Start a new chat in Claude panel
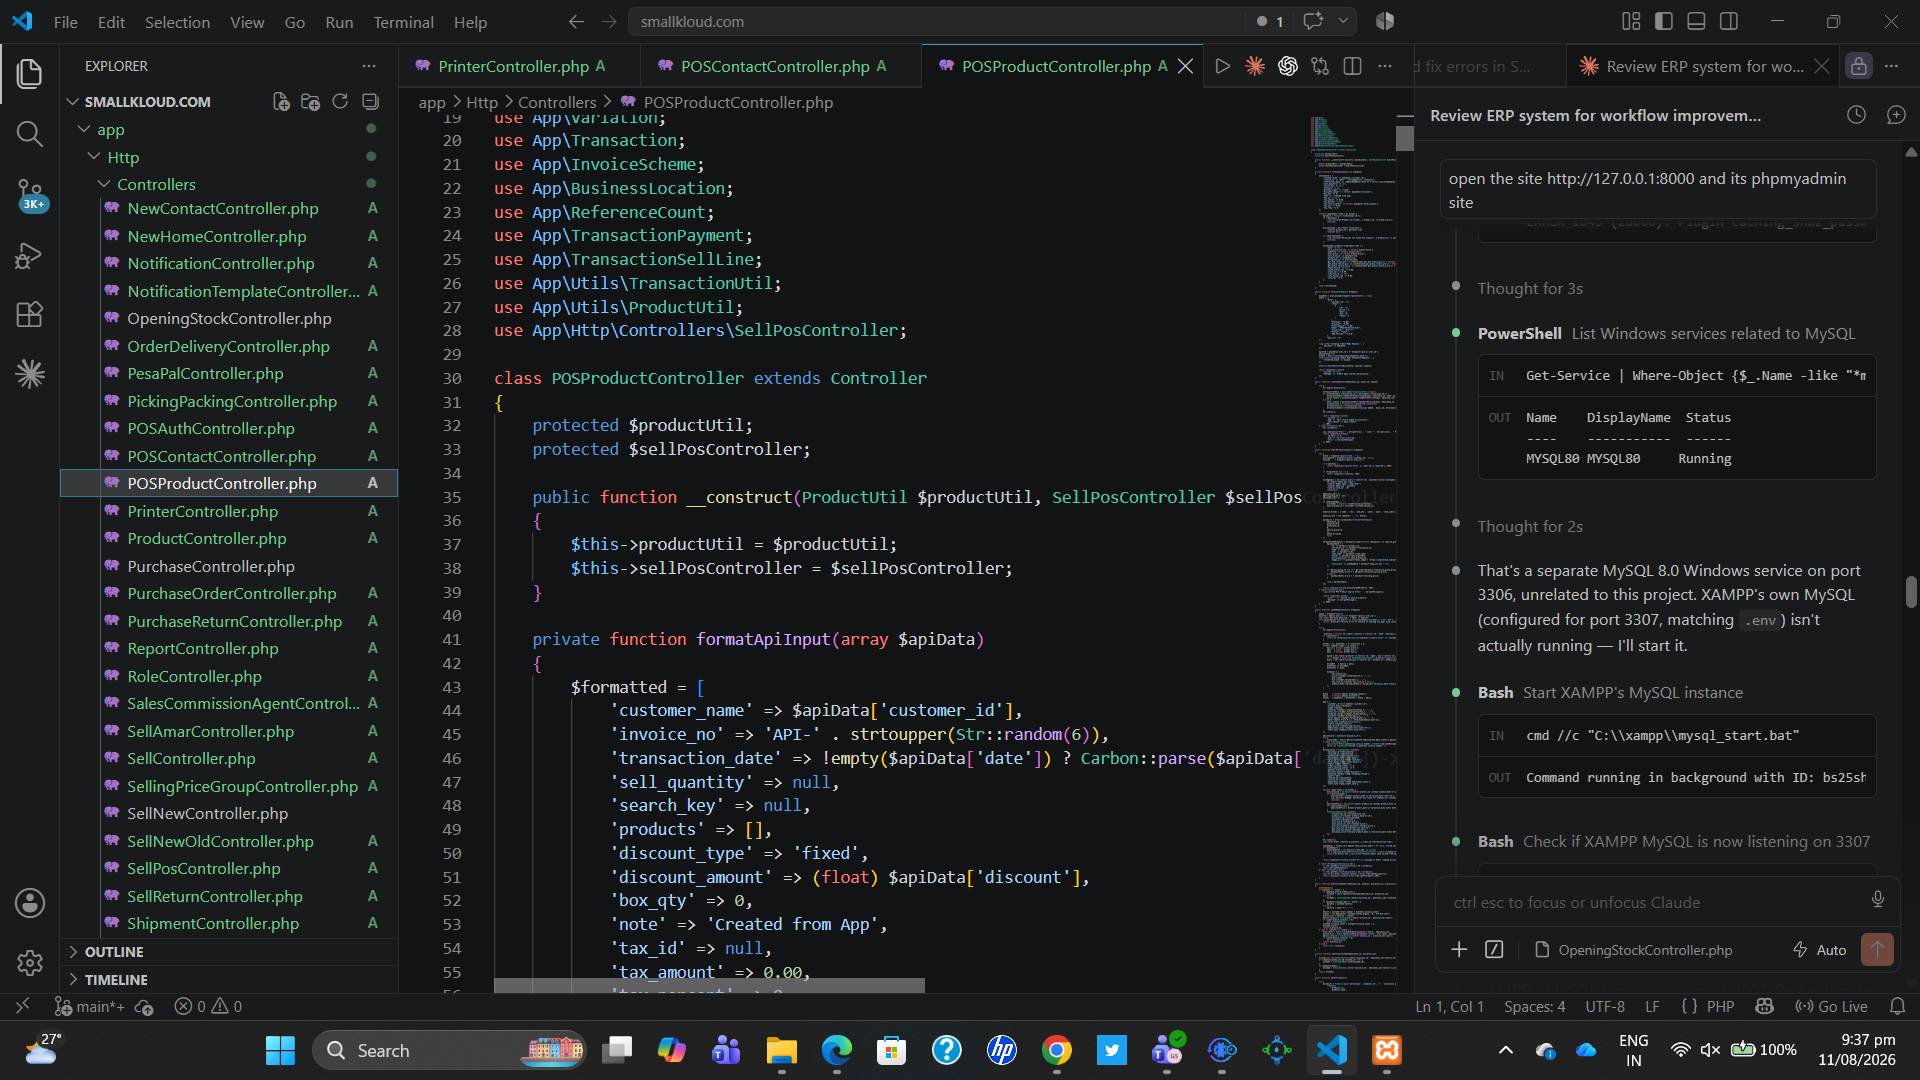The width and height of the screenshot is (1920, 1080). click(x=1896, y=115)
